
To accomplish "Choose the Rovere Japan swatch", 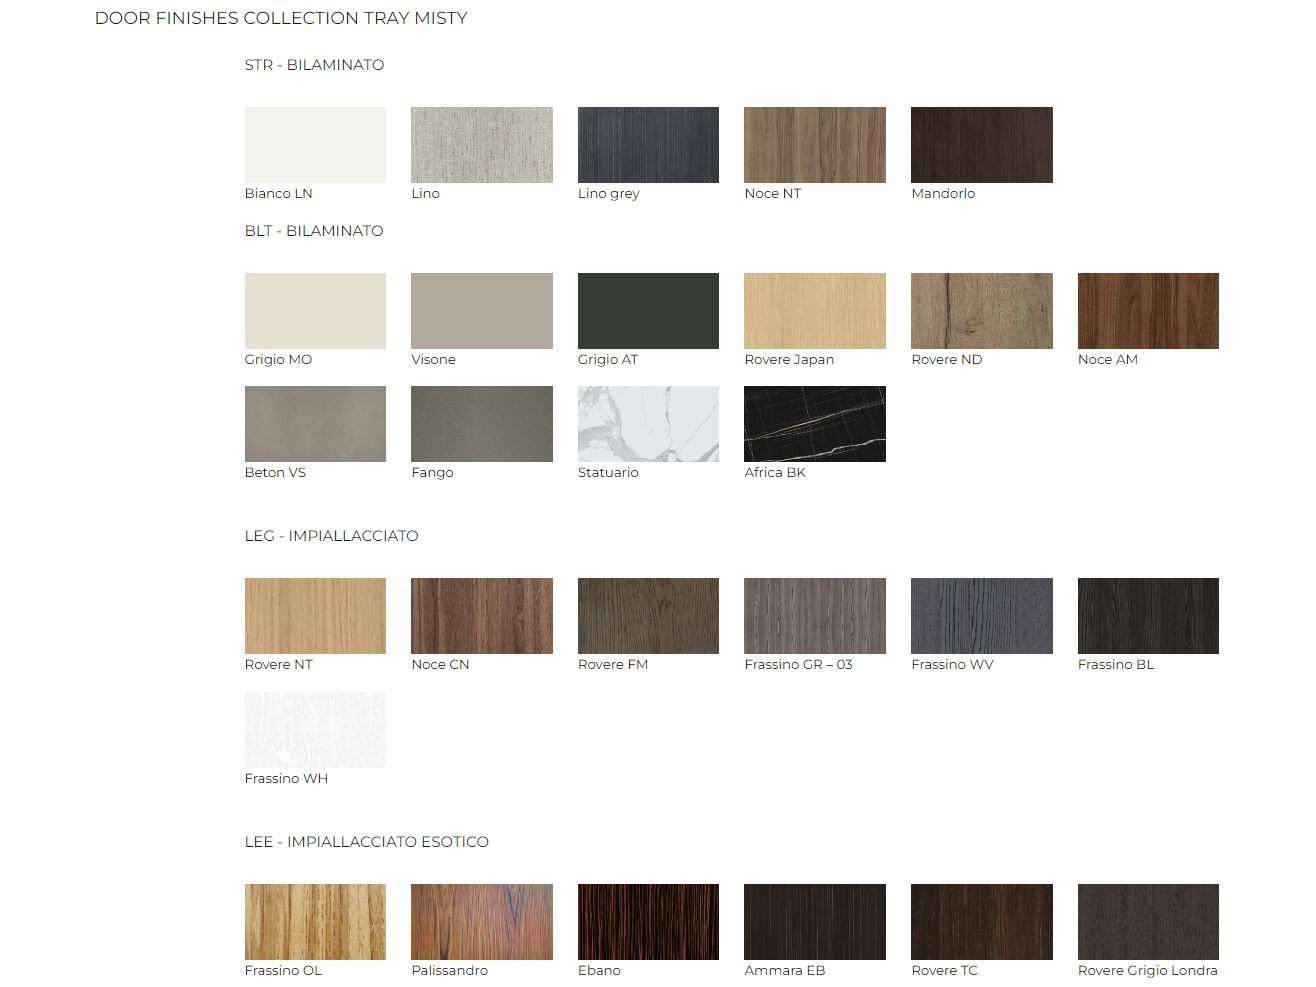I will (x=814, y=311).
